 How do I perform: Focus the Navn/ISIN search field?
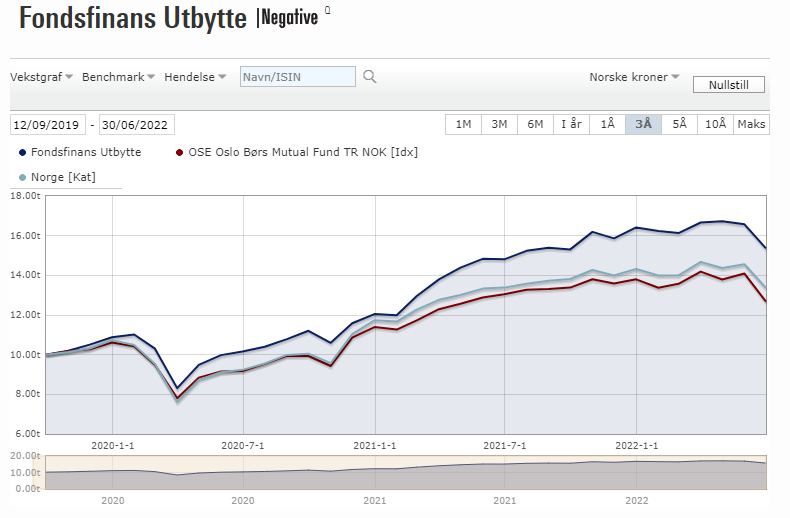[x=298, y=77]
